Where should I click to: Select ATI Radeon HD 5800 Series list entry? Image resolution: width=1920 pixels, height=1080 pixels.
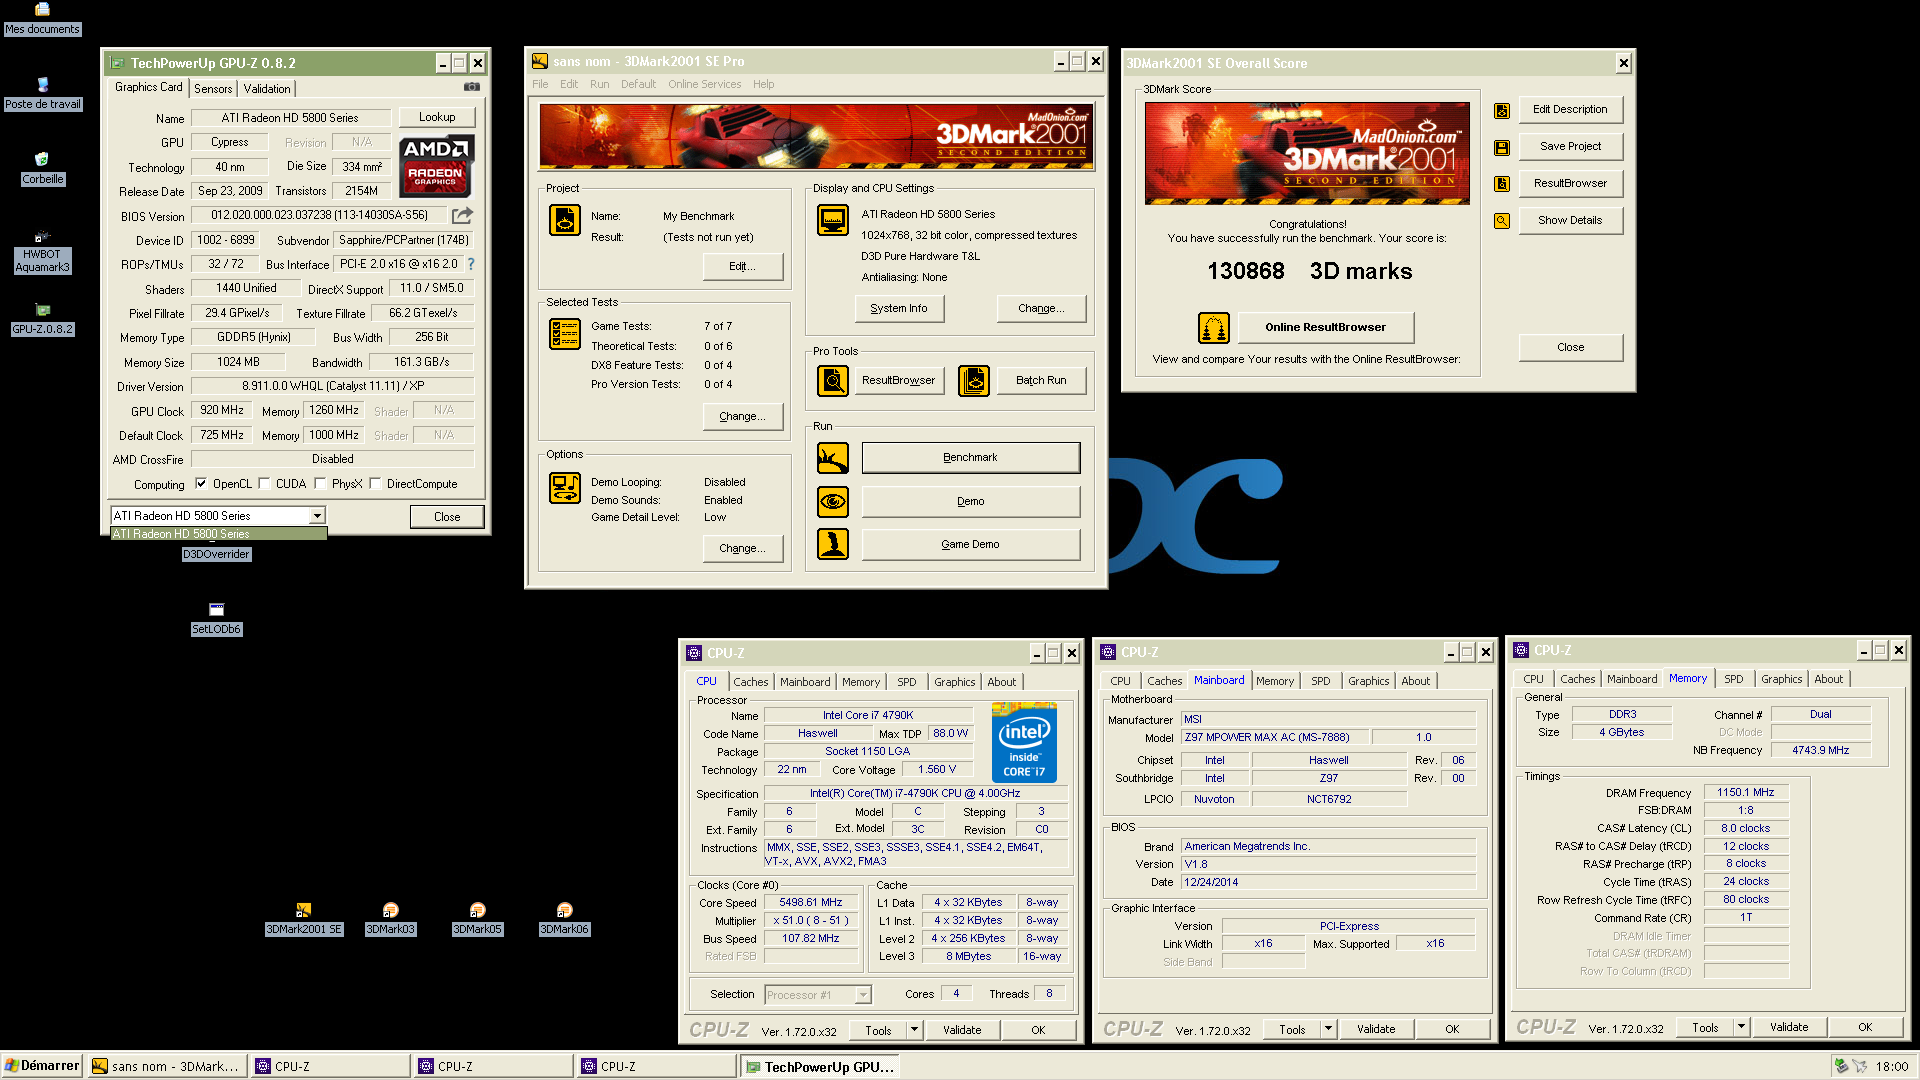[218, 534]
